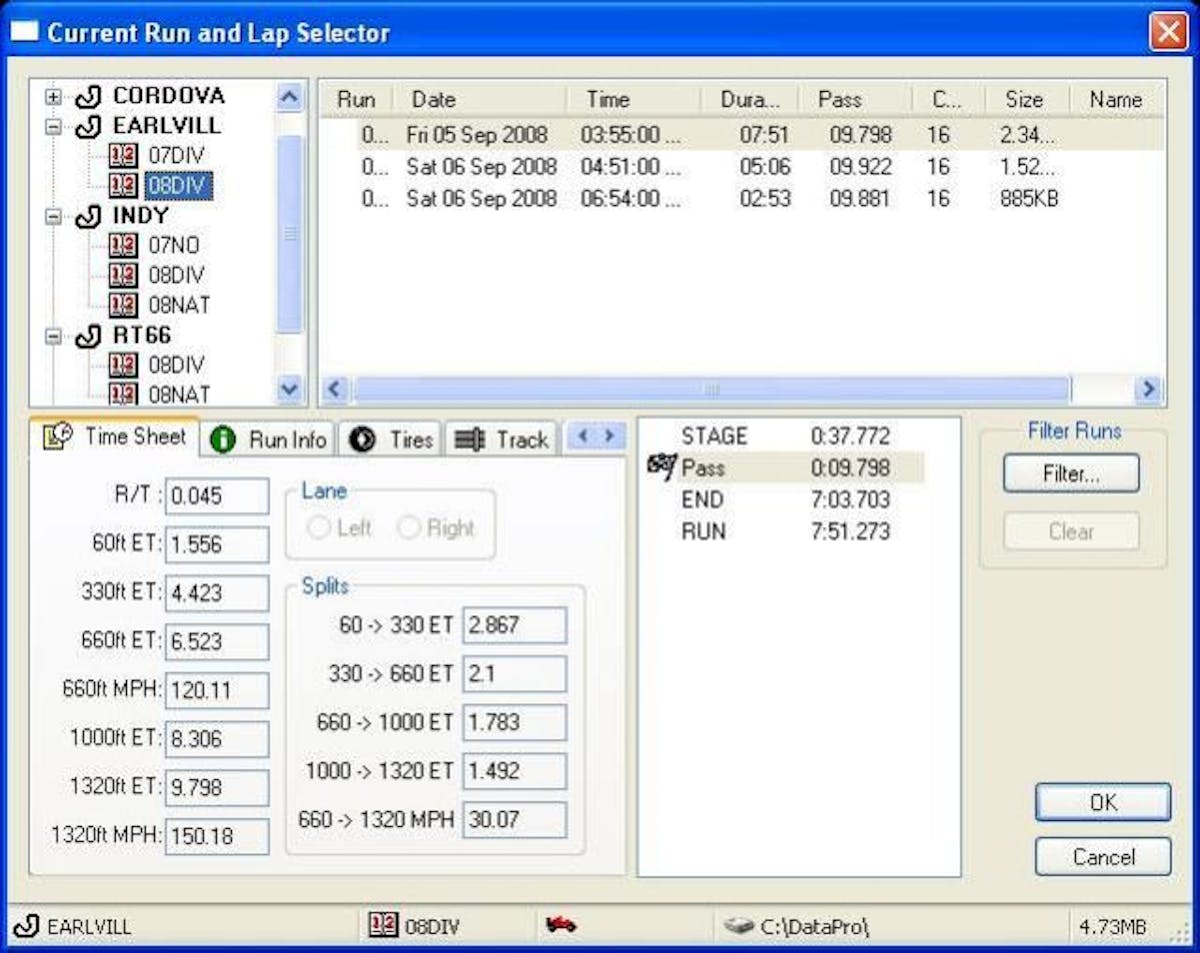The width and height of the screenshot is (1200, 953).
Task: Click the 07DIV event icon under EARLVILL
Action: pos(123,156)
